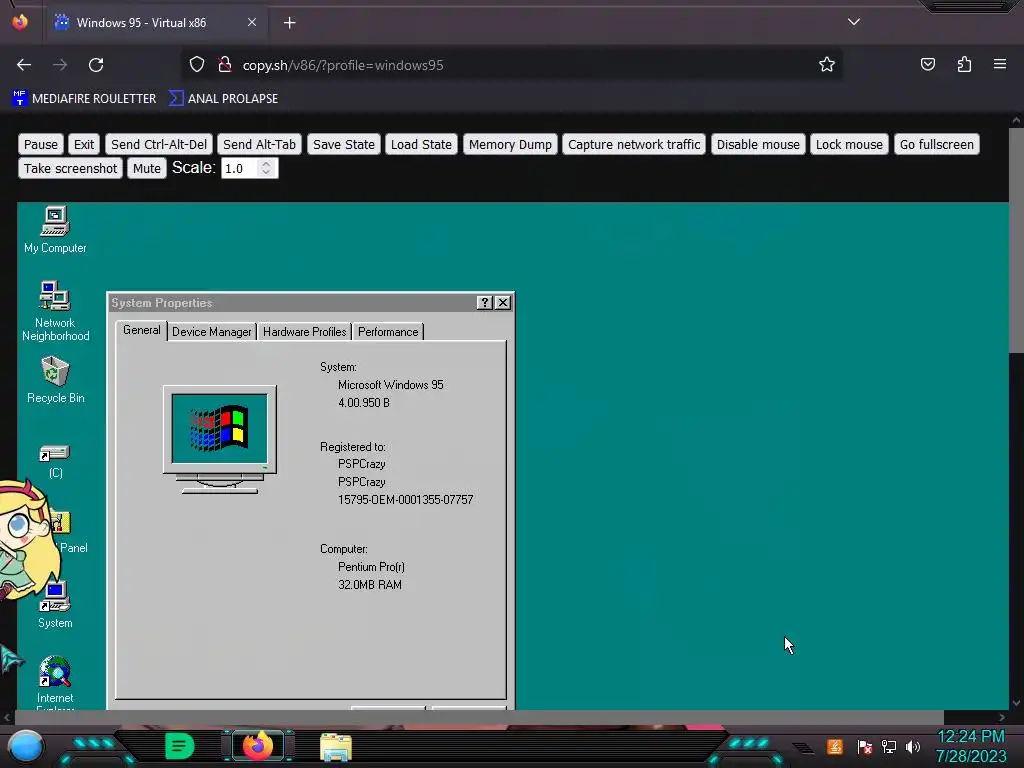This screenshot has height=768, width=1024.
Task: Open the MEDIAFIRE ROULETTER bookmark
Action: point(84,99)
